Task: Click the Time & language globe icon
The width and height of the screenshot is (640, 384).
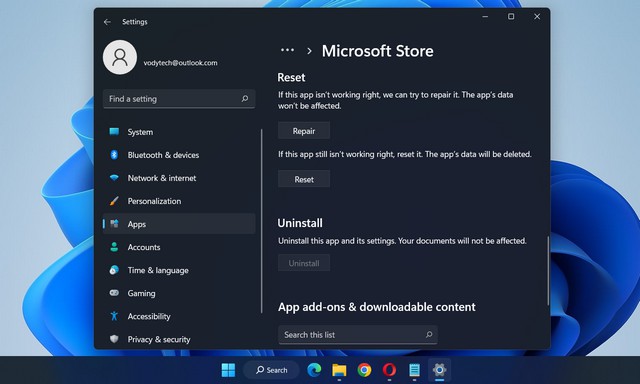Action: click(114, 270)
